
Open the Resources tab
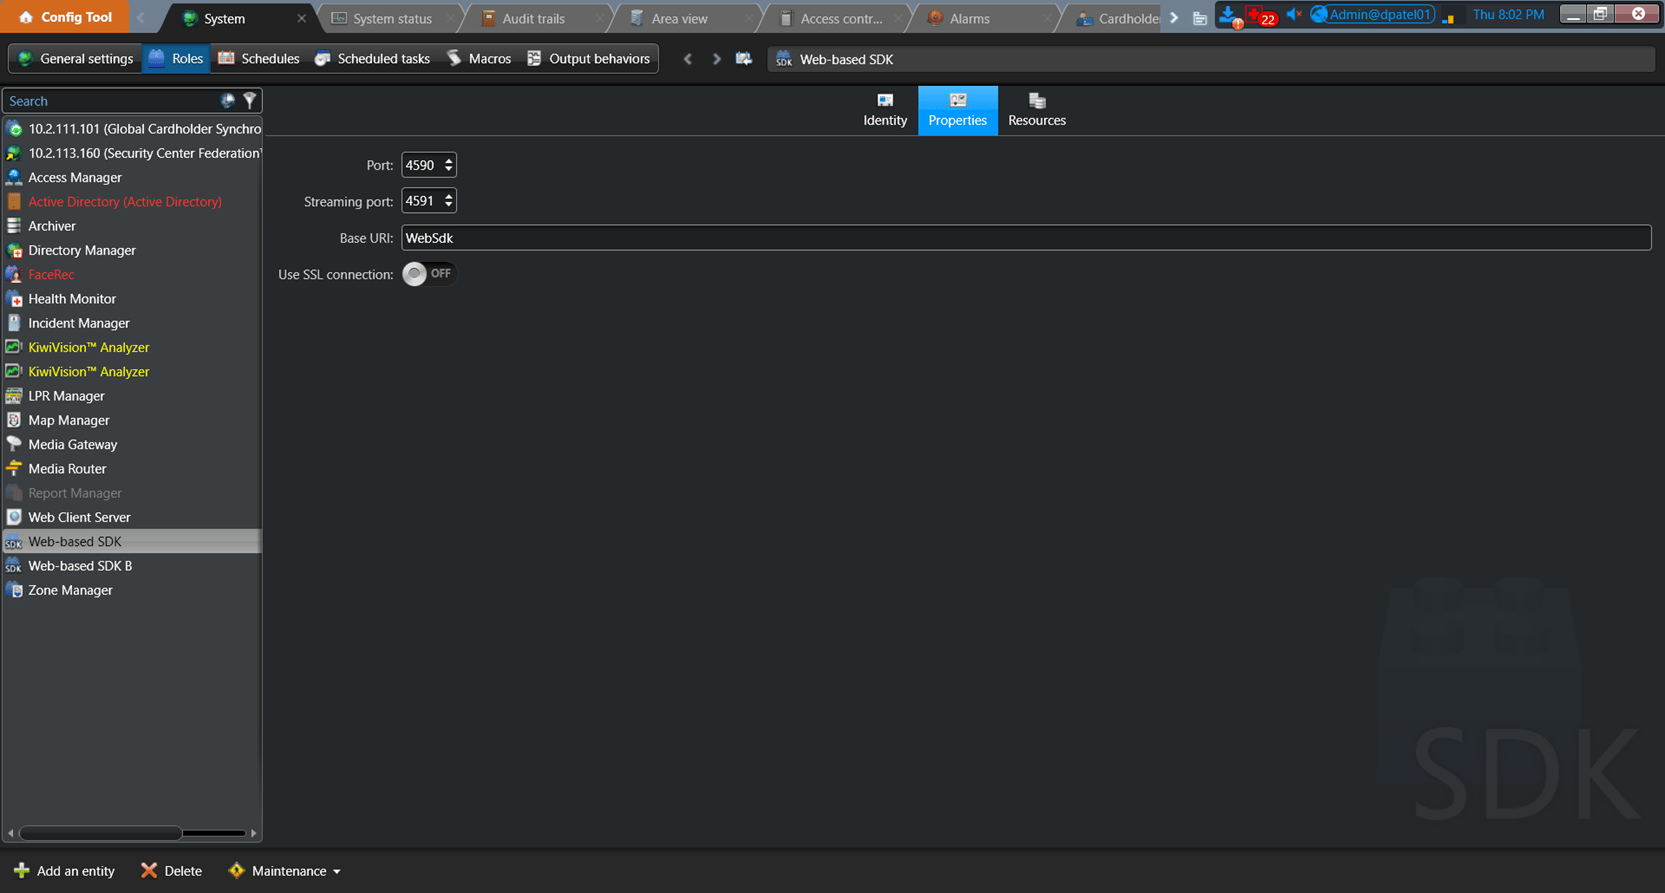click(1037, 110)
